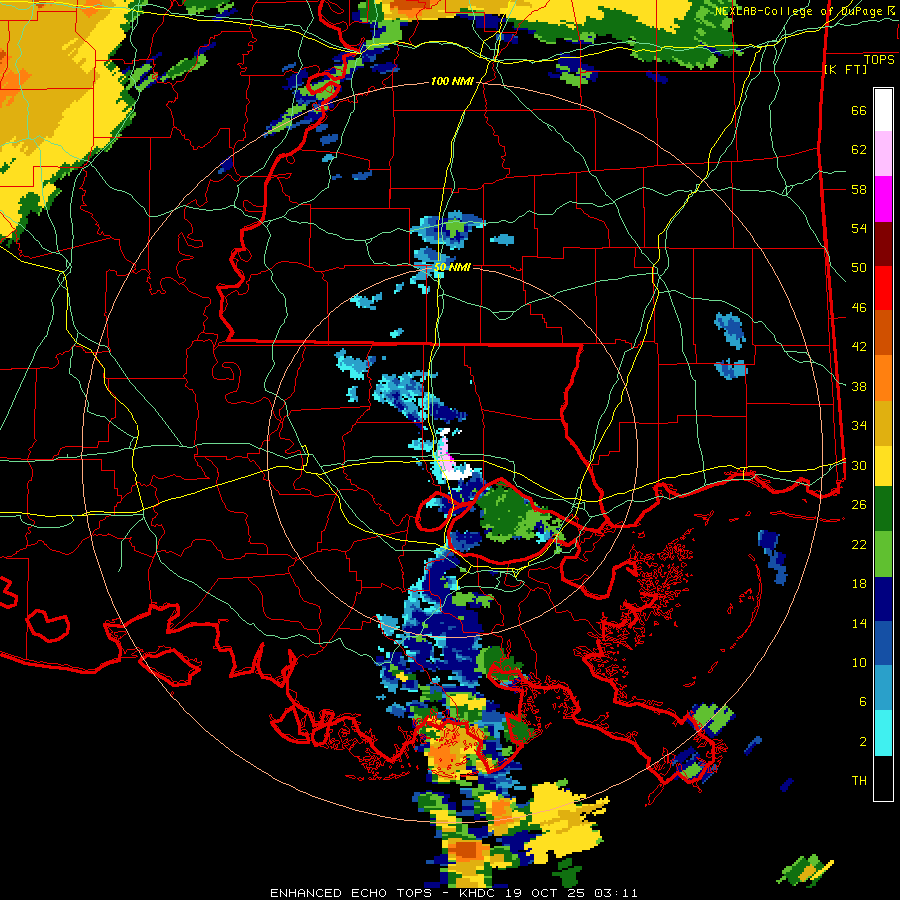
Task: Click the legend value 66
Action: point(859,111)
